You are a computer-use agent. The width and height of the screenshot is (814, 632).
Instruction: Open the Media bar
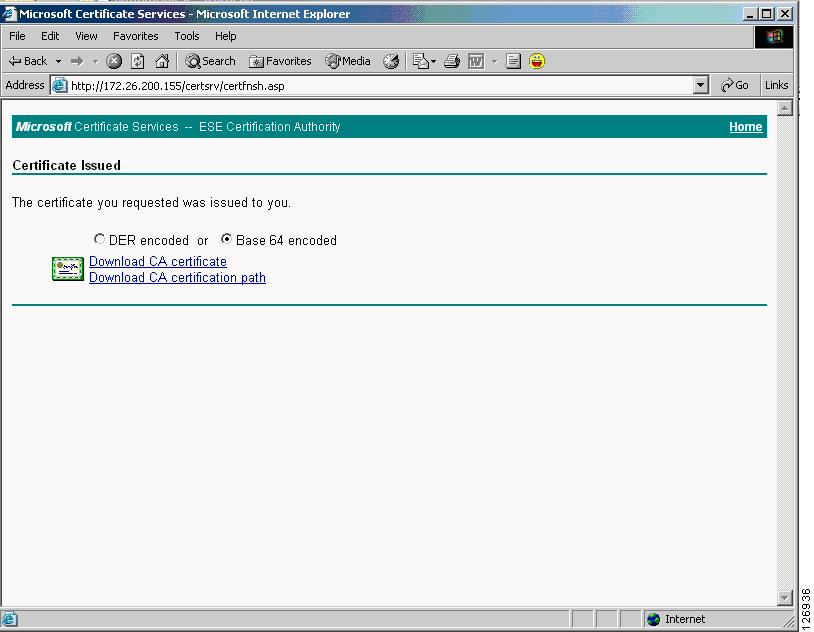[348, 61]
